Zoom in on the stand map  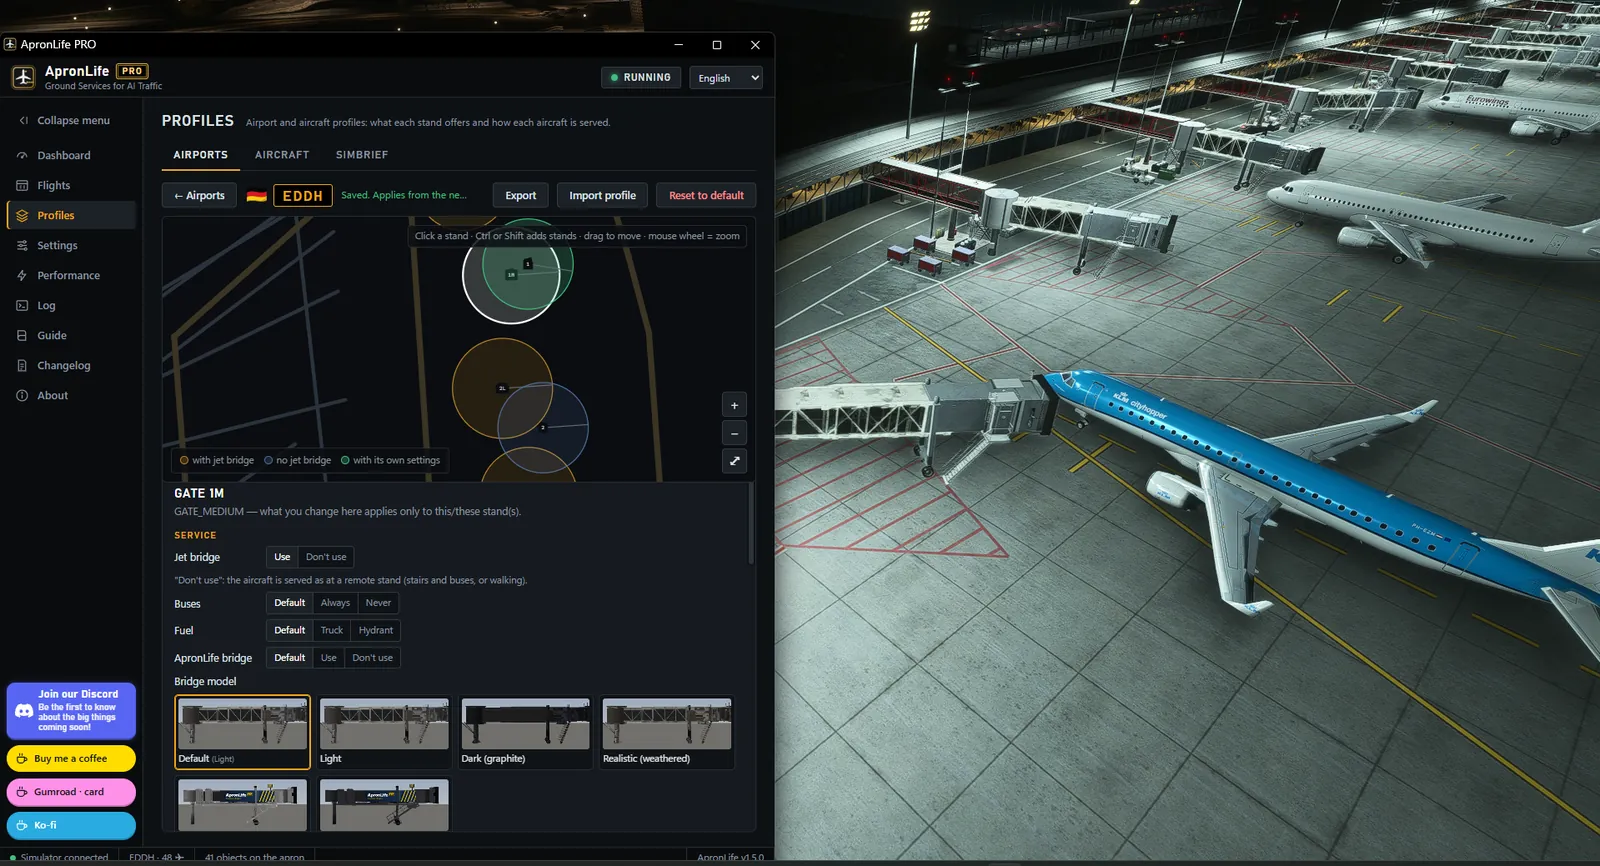click(x=734, y=405)
